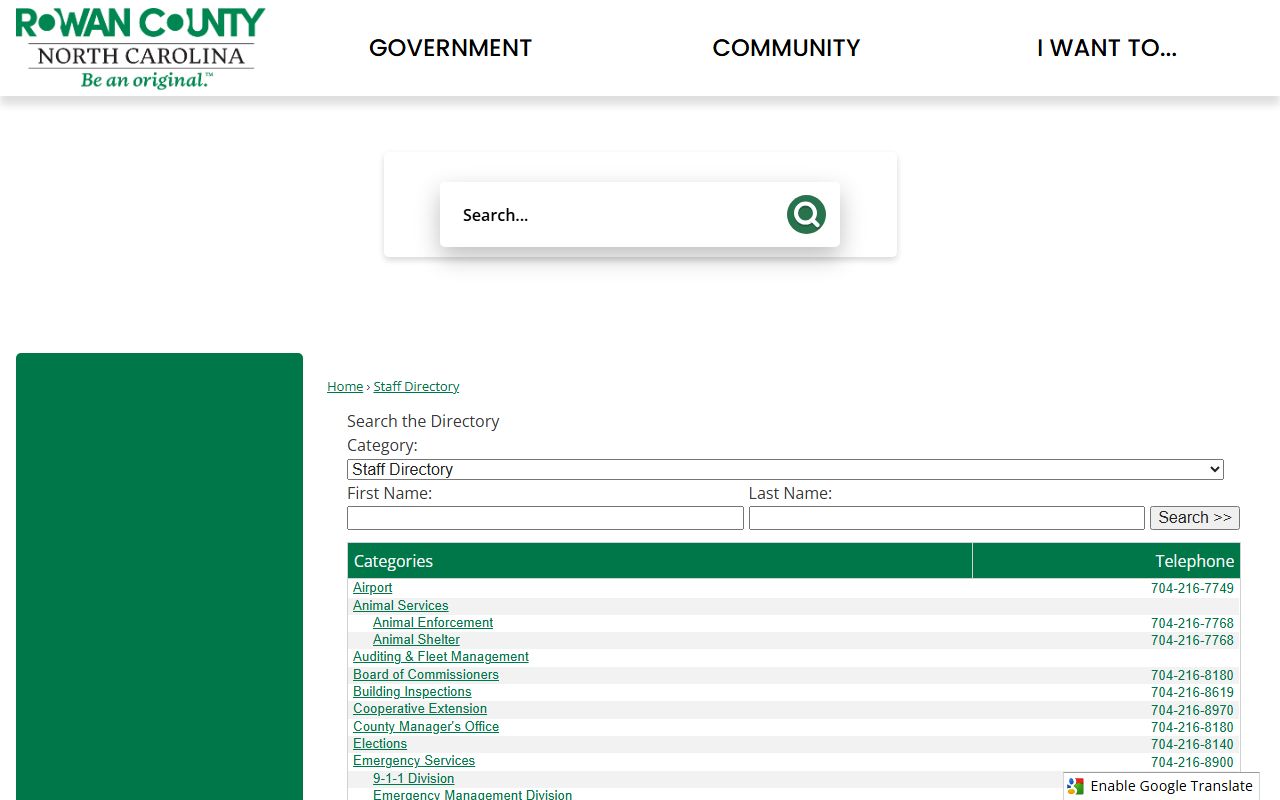Screen dimensions: 1280x800
Task: Click the First Name input field
Action: (545, 518)
